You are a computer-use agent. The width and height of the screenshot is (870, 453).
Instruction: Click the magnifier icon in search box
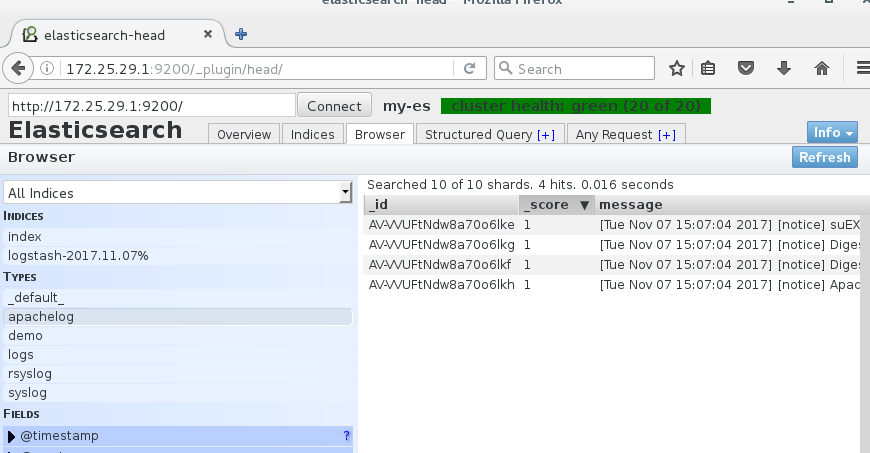[x=505, y=68]
